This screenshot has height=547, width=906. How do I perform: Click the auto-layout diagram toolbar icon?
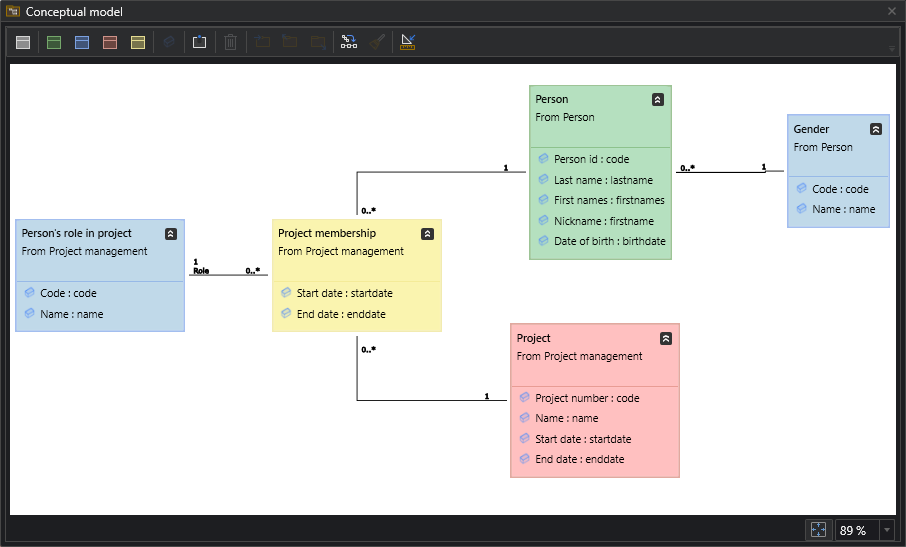(349, 42)
